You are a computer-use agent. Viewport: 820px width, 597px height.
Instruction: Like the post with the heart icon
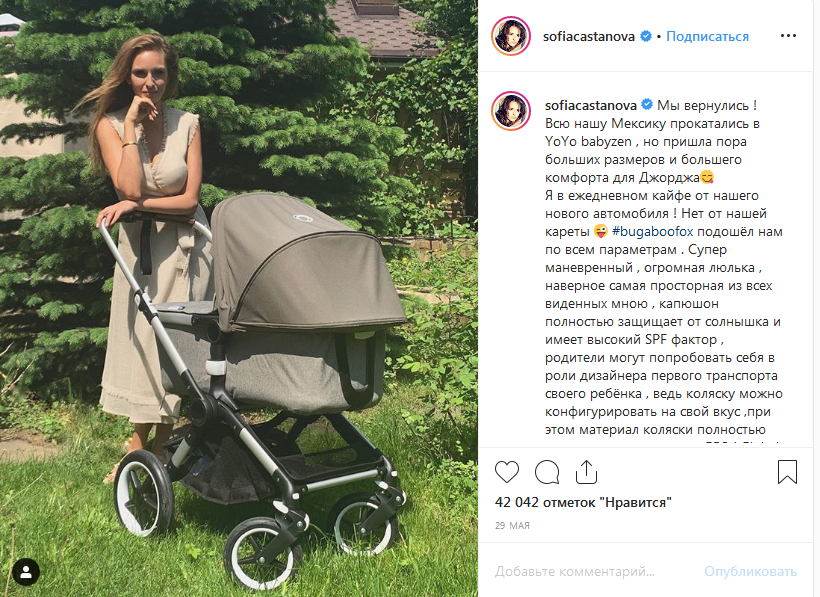[507, 472]
